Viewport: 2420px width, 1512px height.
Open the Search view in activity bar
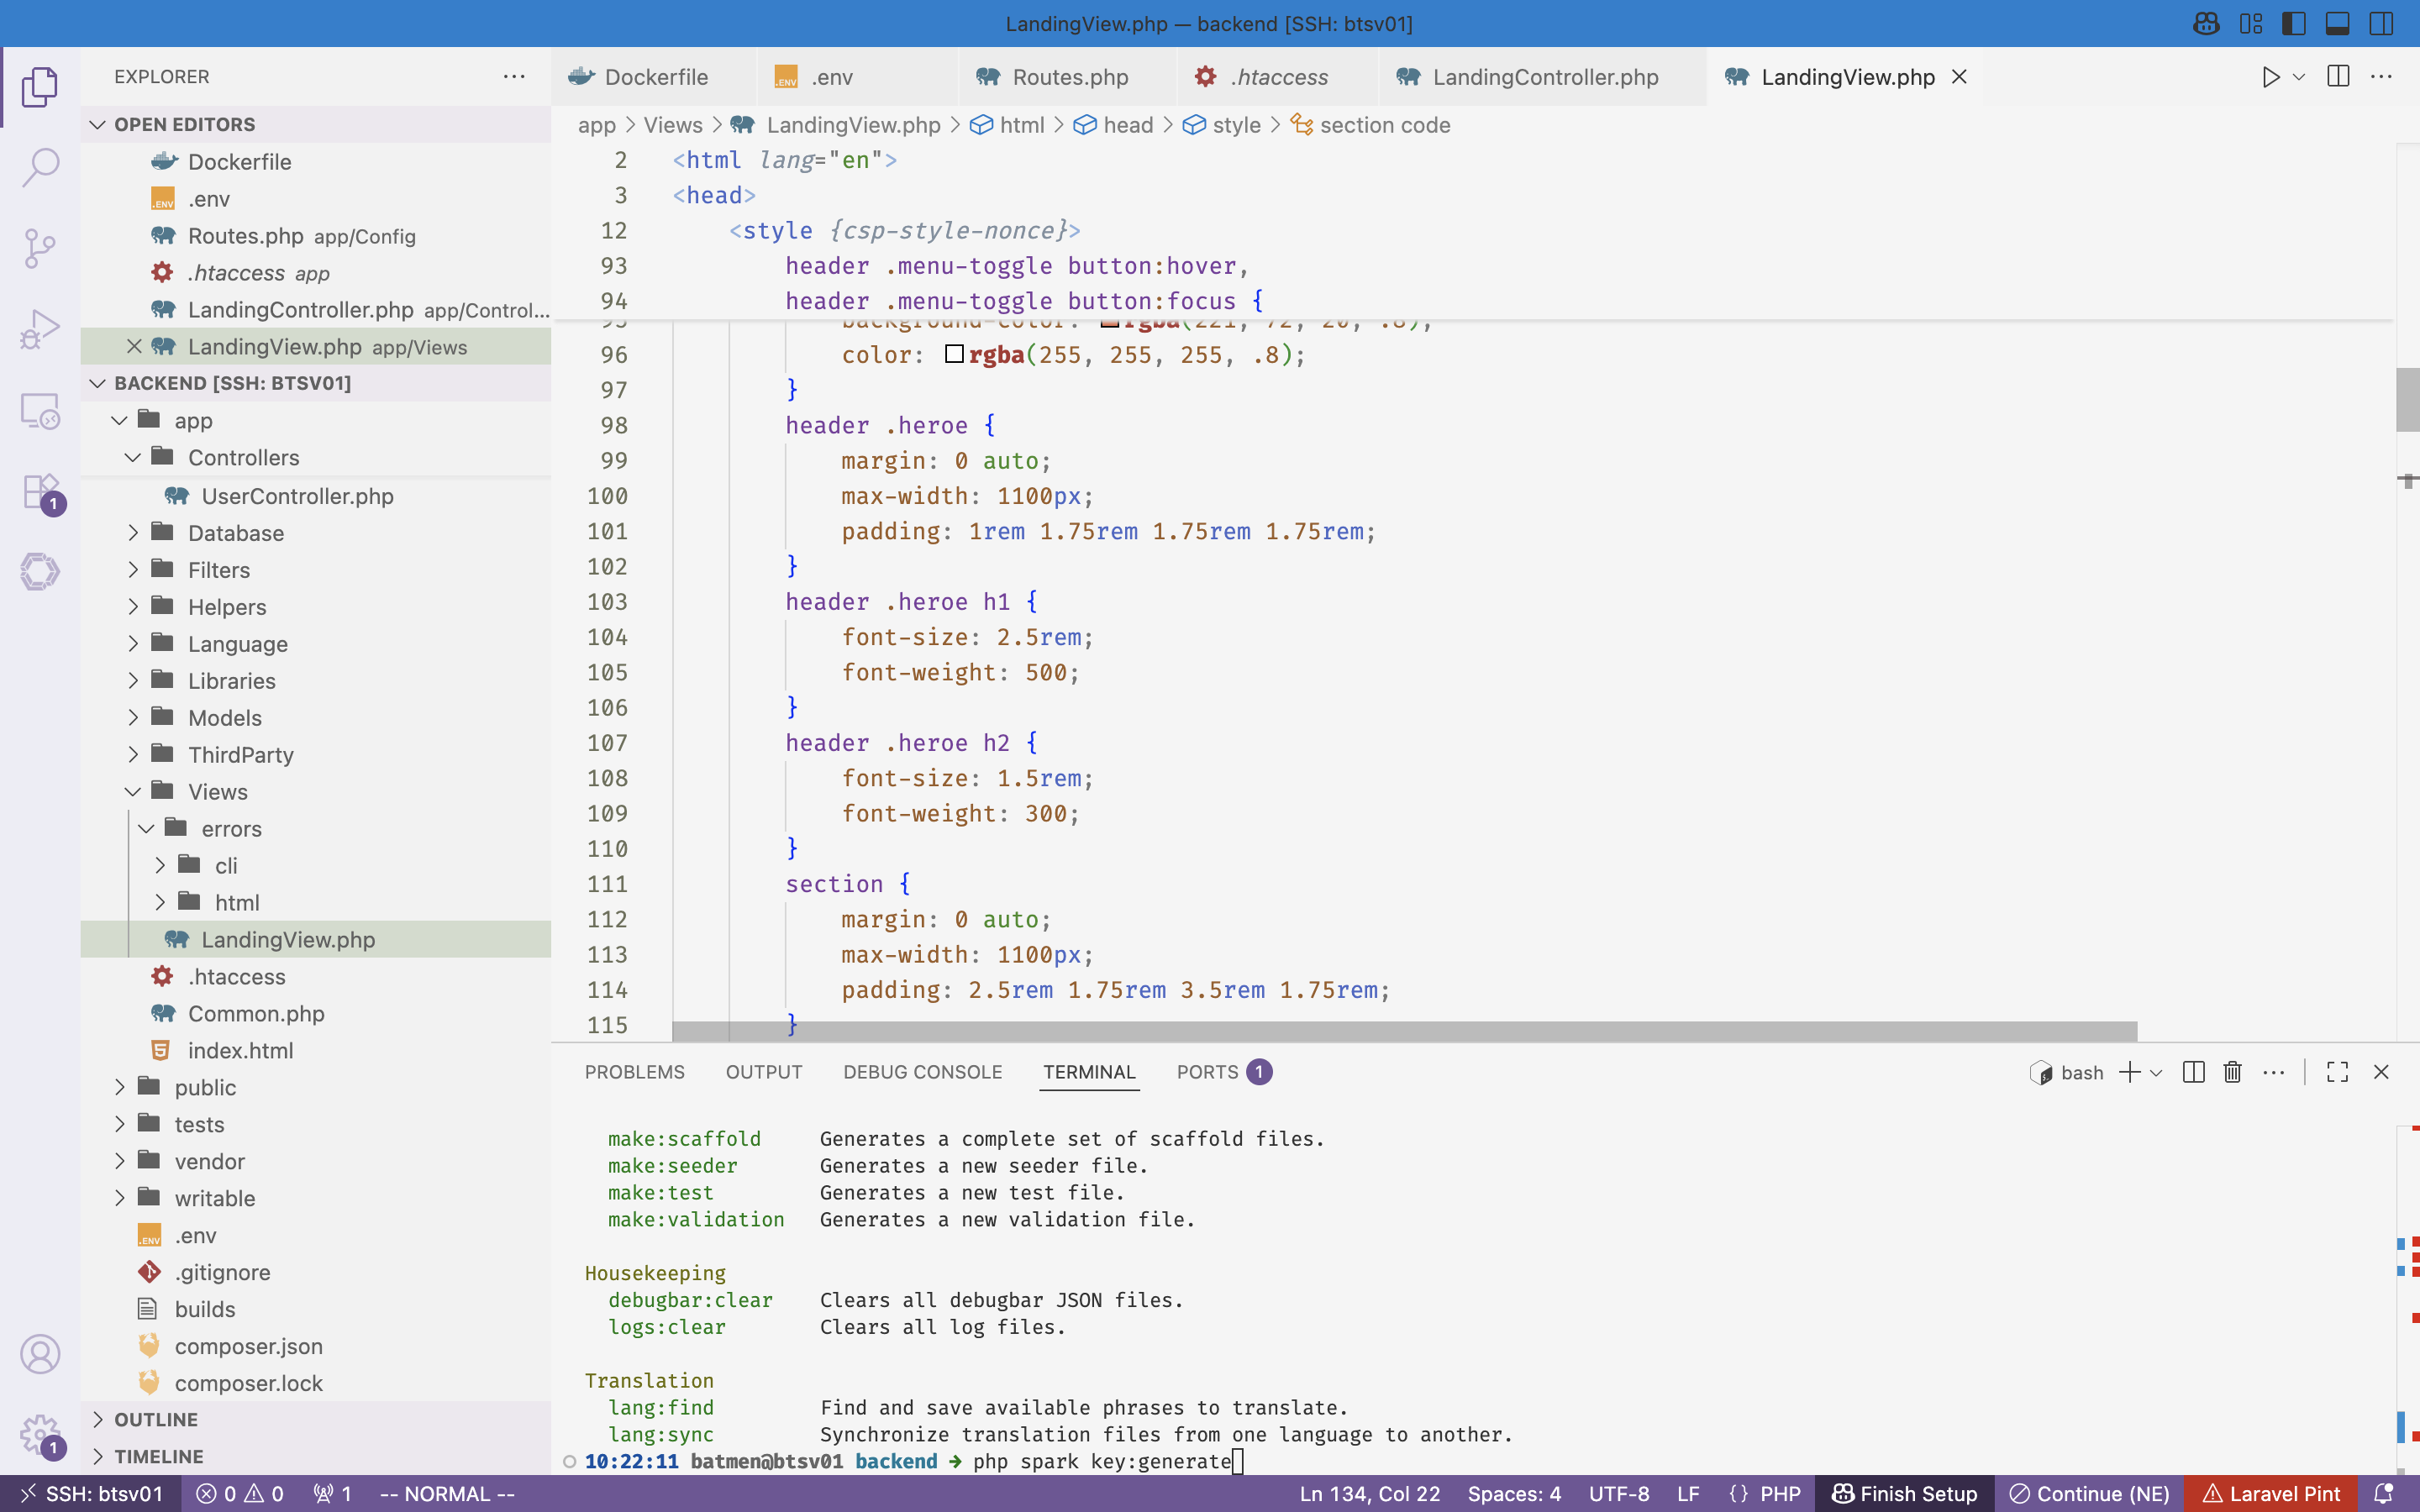click(40, 167)
